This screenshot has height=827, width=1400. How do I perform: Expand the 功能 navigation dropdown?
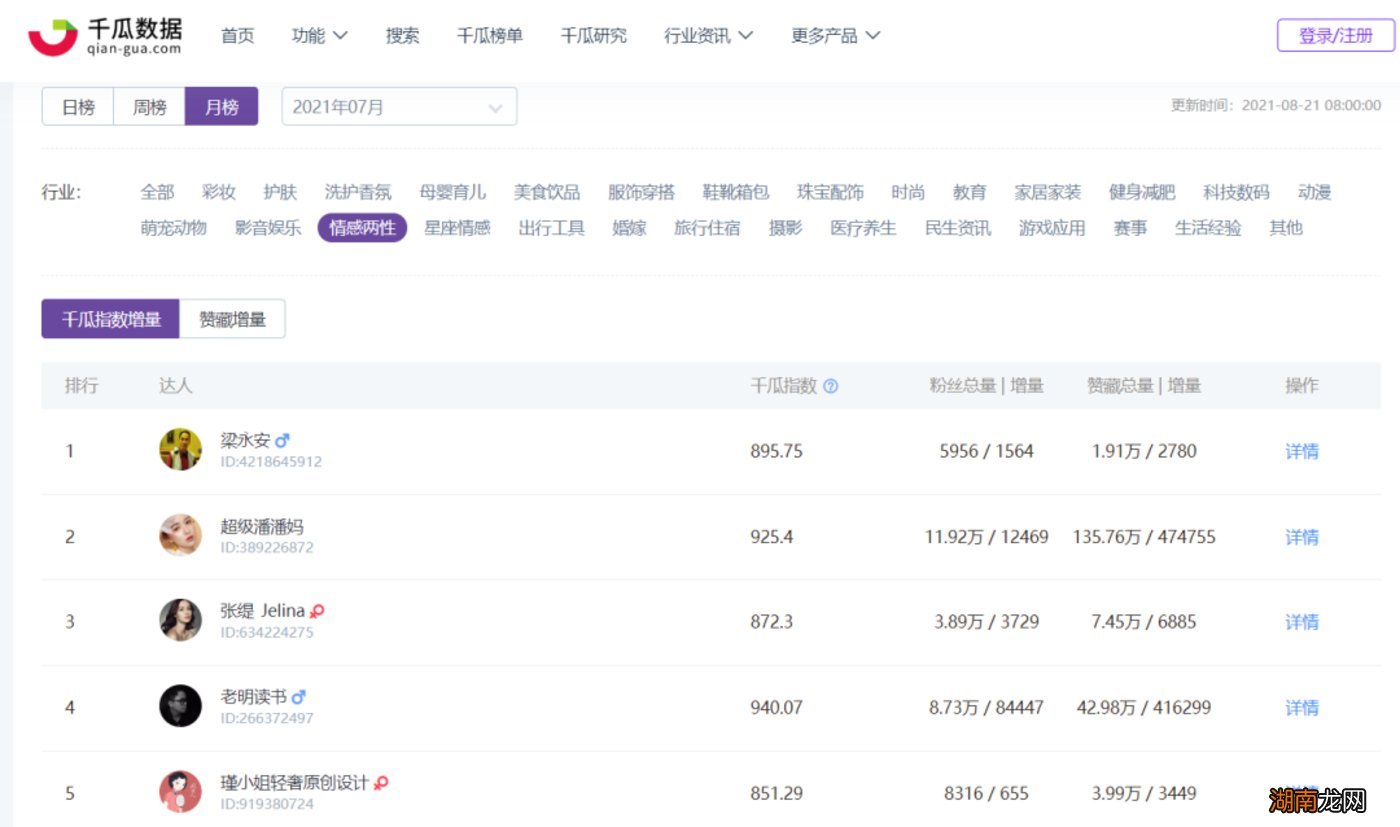(x=319, y=36)
